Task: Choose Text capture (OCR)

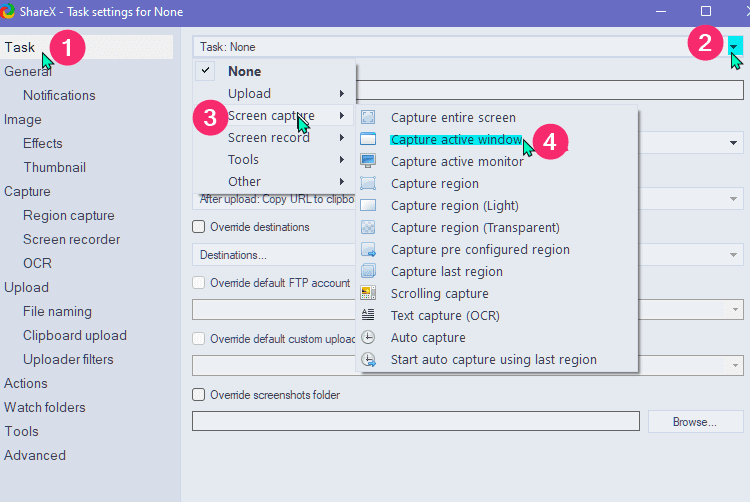Action: click(497, 315)
